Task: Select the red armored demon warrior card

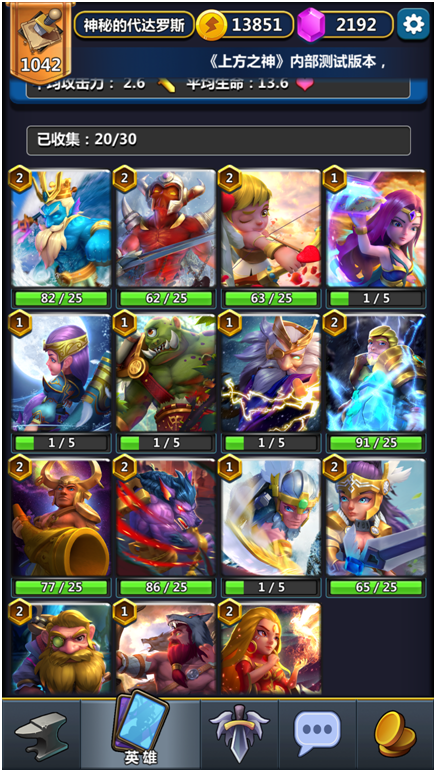Action: tap(166, 228)
